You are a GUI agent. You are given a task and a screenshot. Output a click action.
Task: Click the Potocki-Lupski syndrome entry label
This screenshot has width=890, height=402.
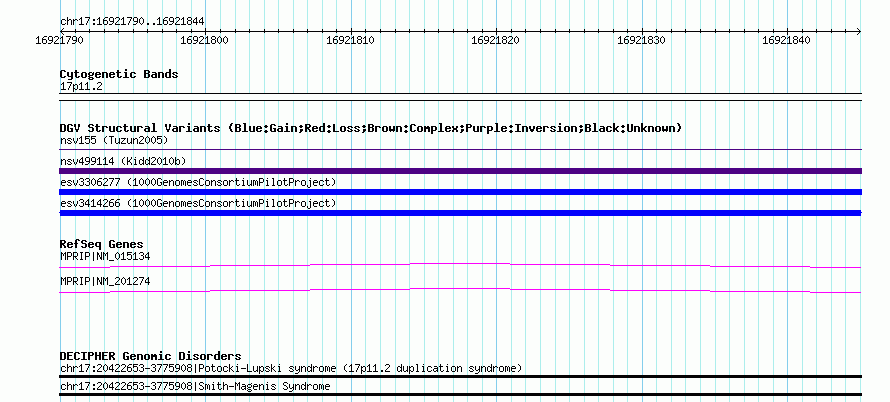tap(291, 368)
